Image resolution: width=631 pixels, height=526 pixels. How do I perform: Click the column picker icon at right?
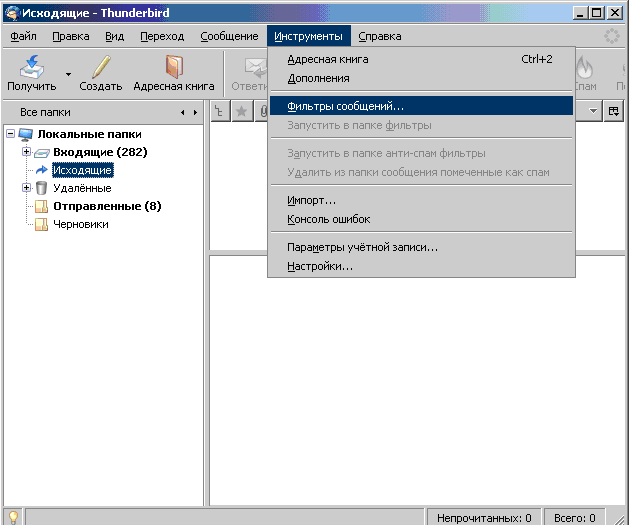tap(615, 112)
